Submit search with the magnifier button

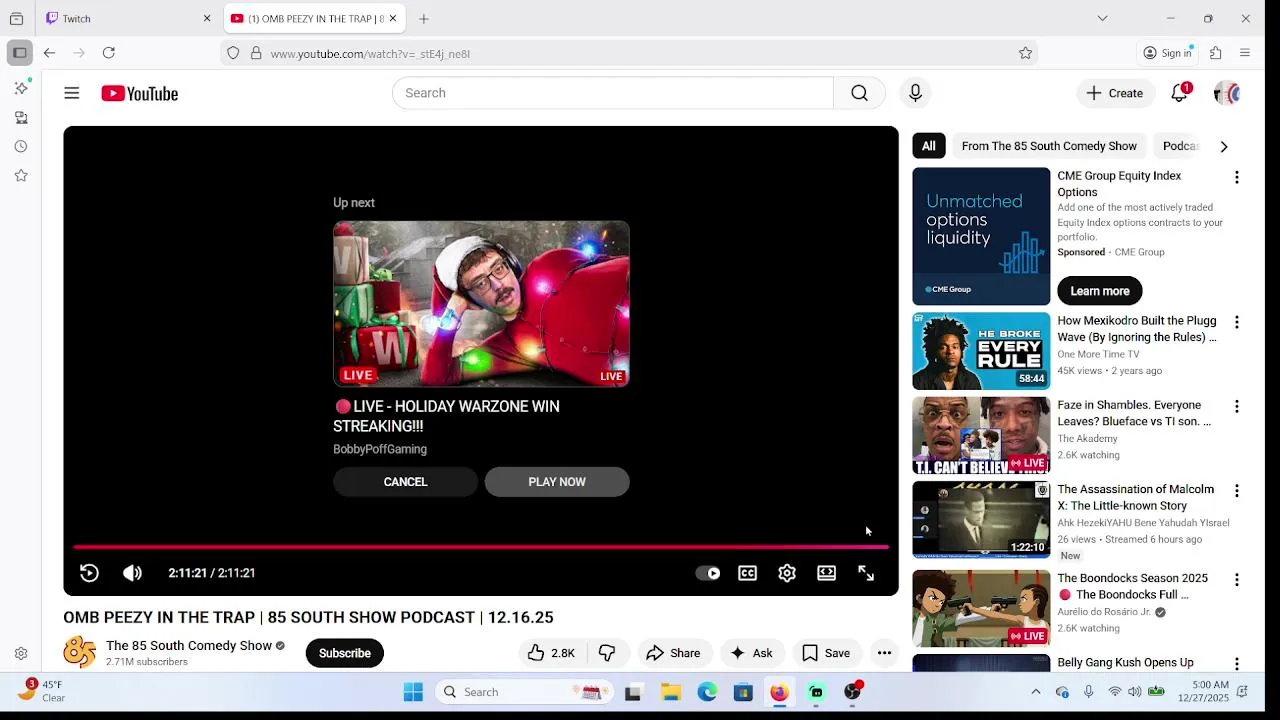click(859, 93)
